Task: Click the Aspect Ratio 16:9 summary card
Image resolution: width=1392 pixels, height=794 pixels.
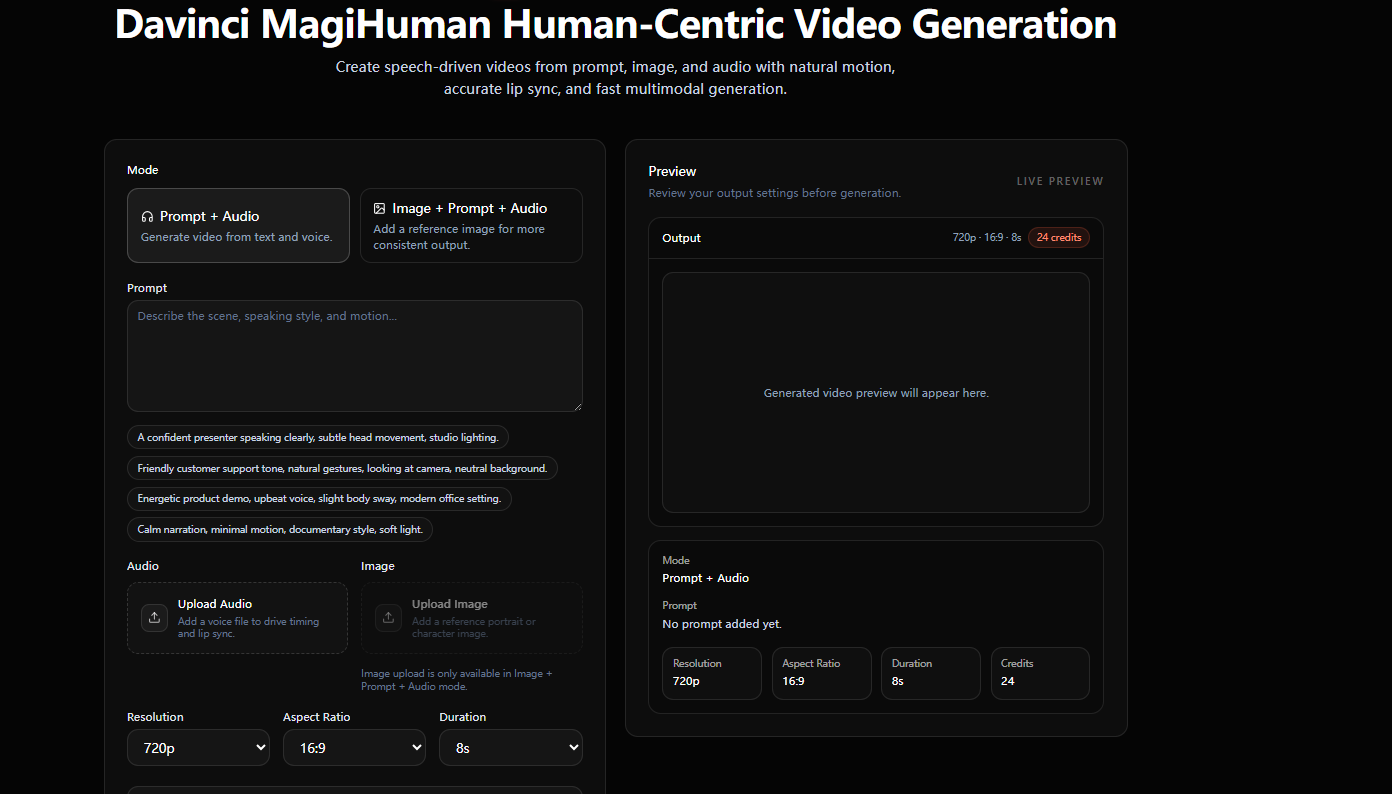Action: [x=821, y=673]
